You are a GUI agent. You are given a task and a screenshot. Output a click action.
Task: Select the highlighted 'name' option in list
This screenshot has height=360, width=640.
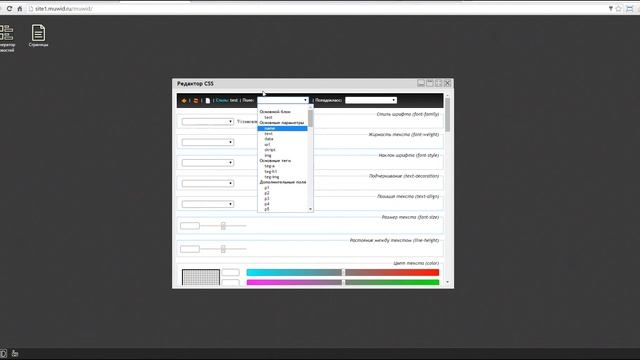tap(282, 128)
